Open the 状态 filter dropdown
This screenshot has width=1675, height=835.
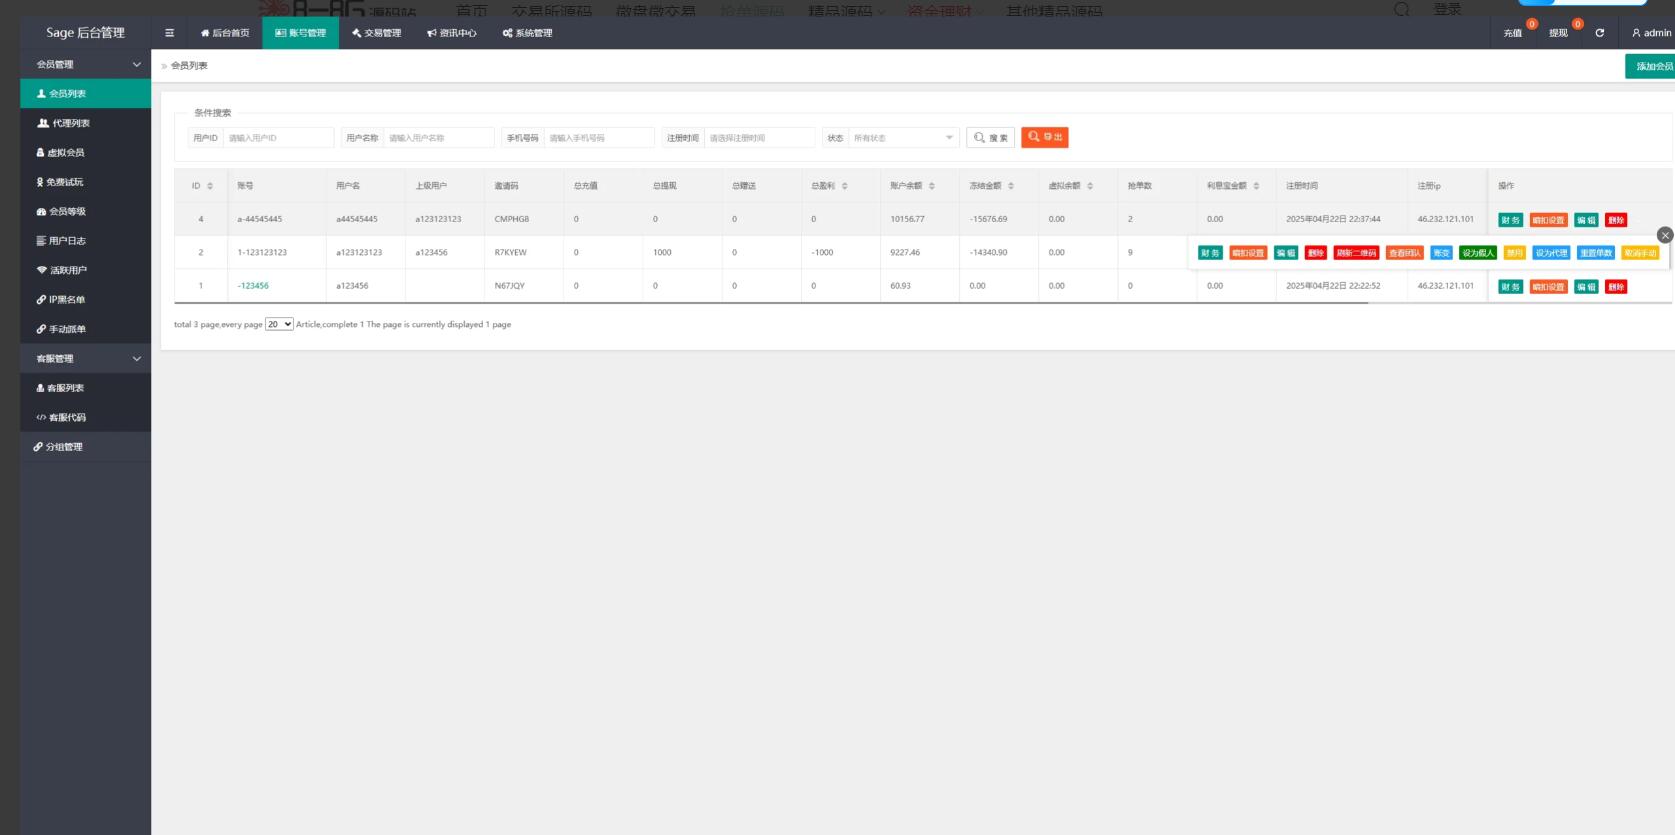903,138
